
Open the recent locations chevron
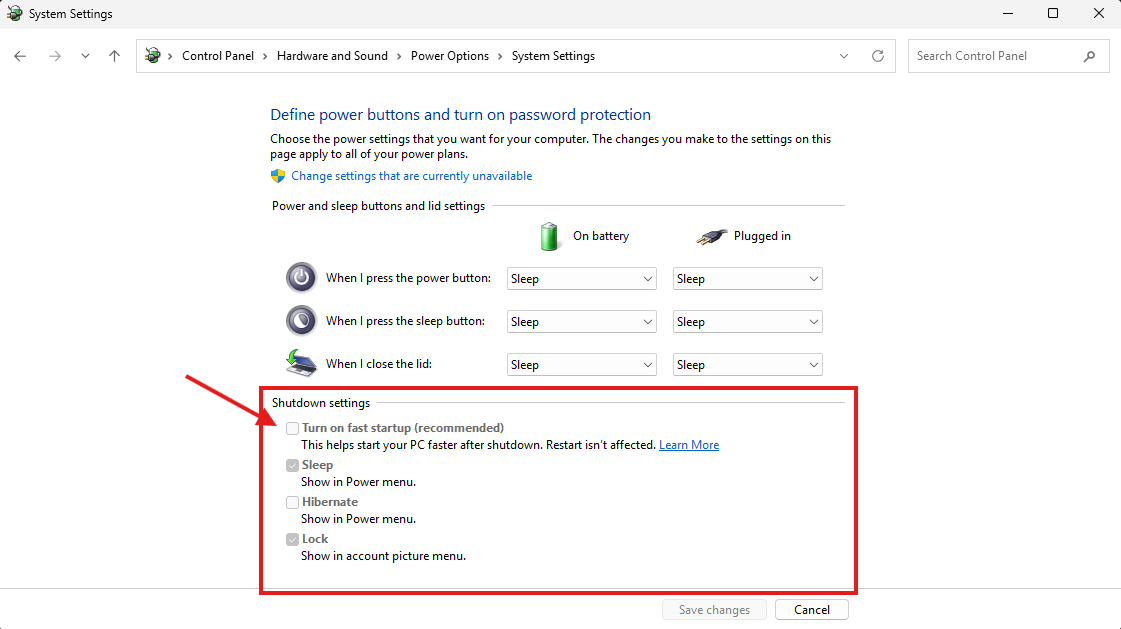tap(85, 56)
